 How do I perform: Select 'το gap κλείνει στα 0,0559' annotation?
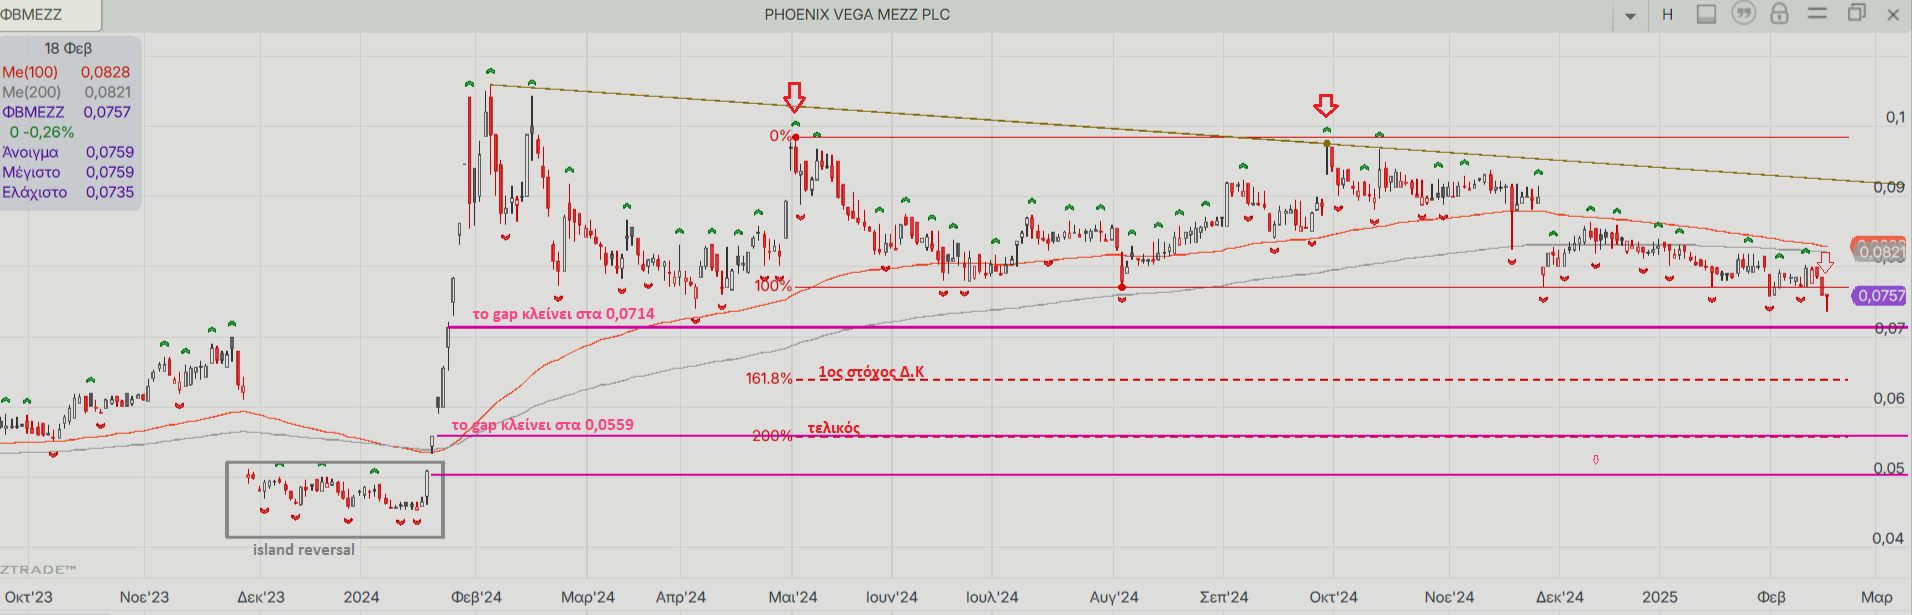coord(543,425)
